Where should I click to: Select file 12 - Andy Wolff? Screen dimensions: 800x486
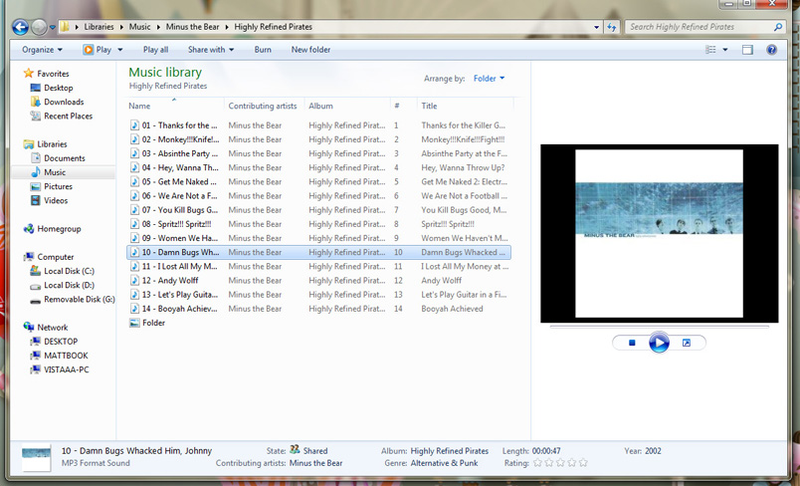click(x=170, y=280)
